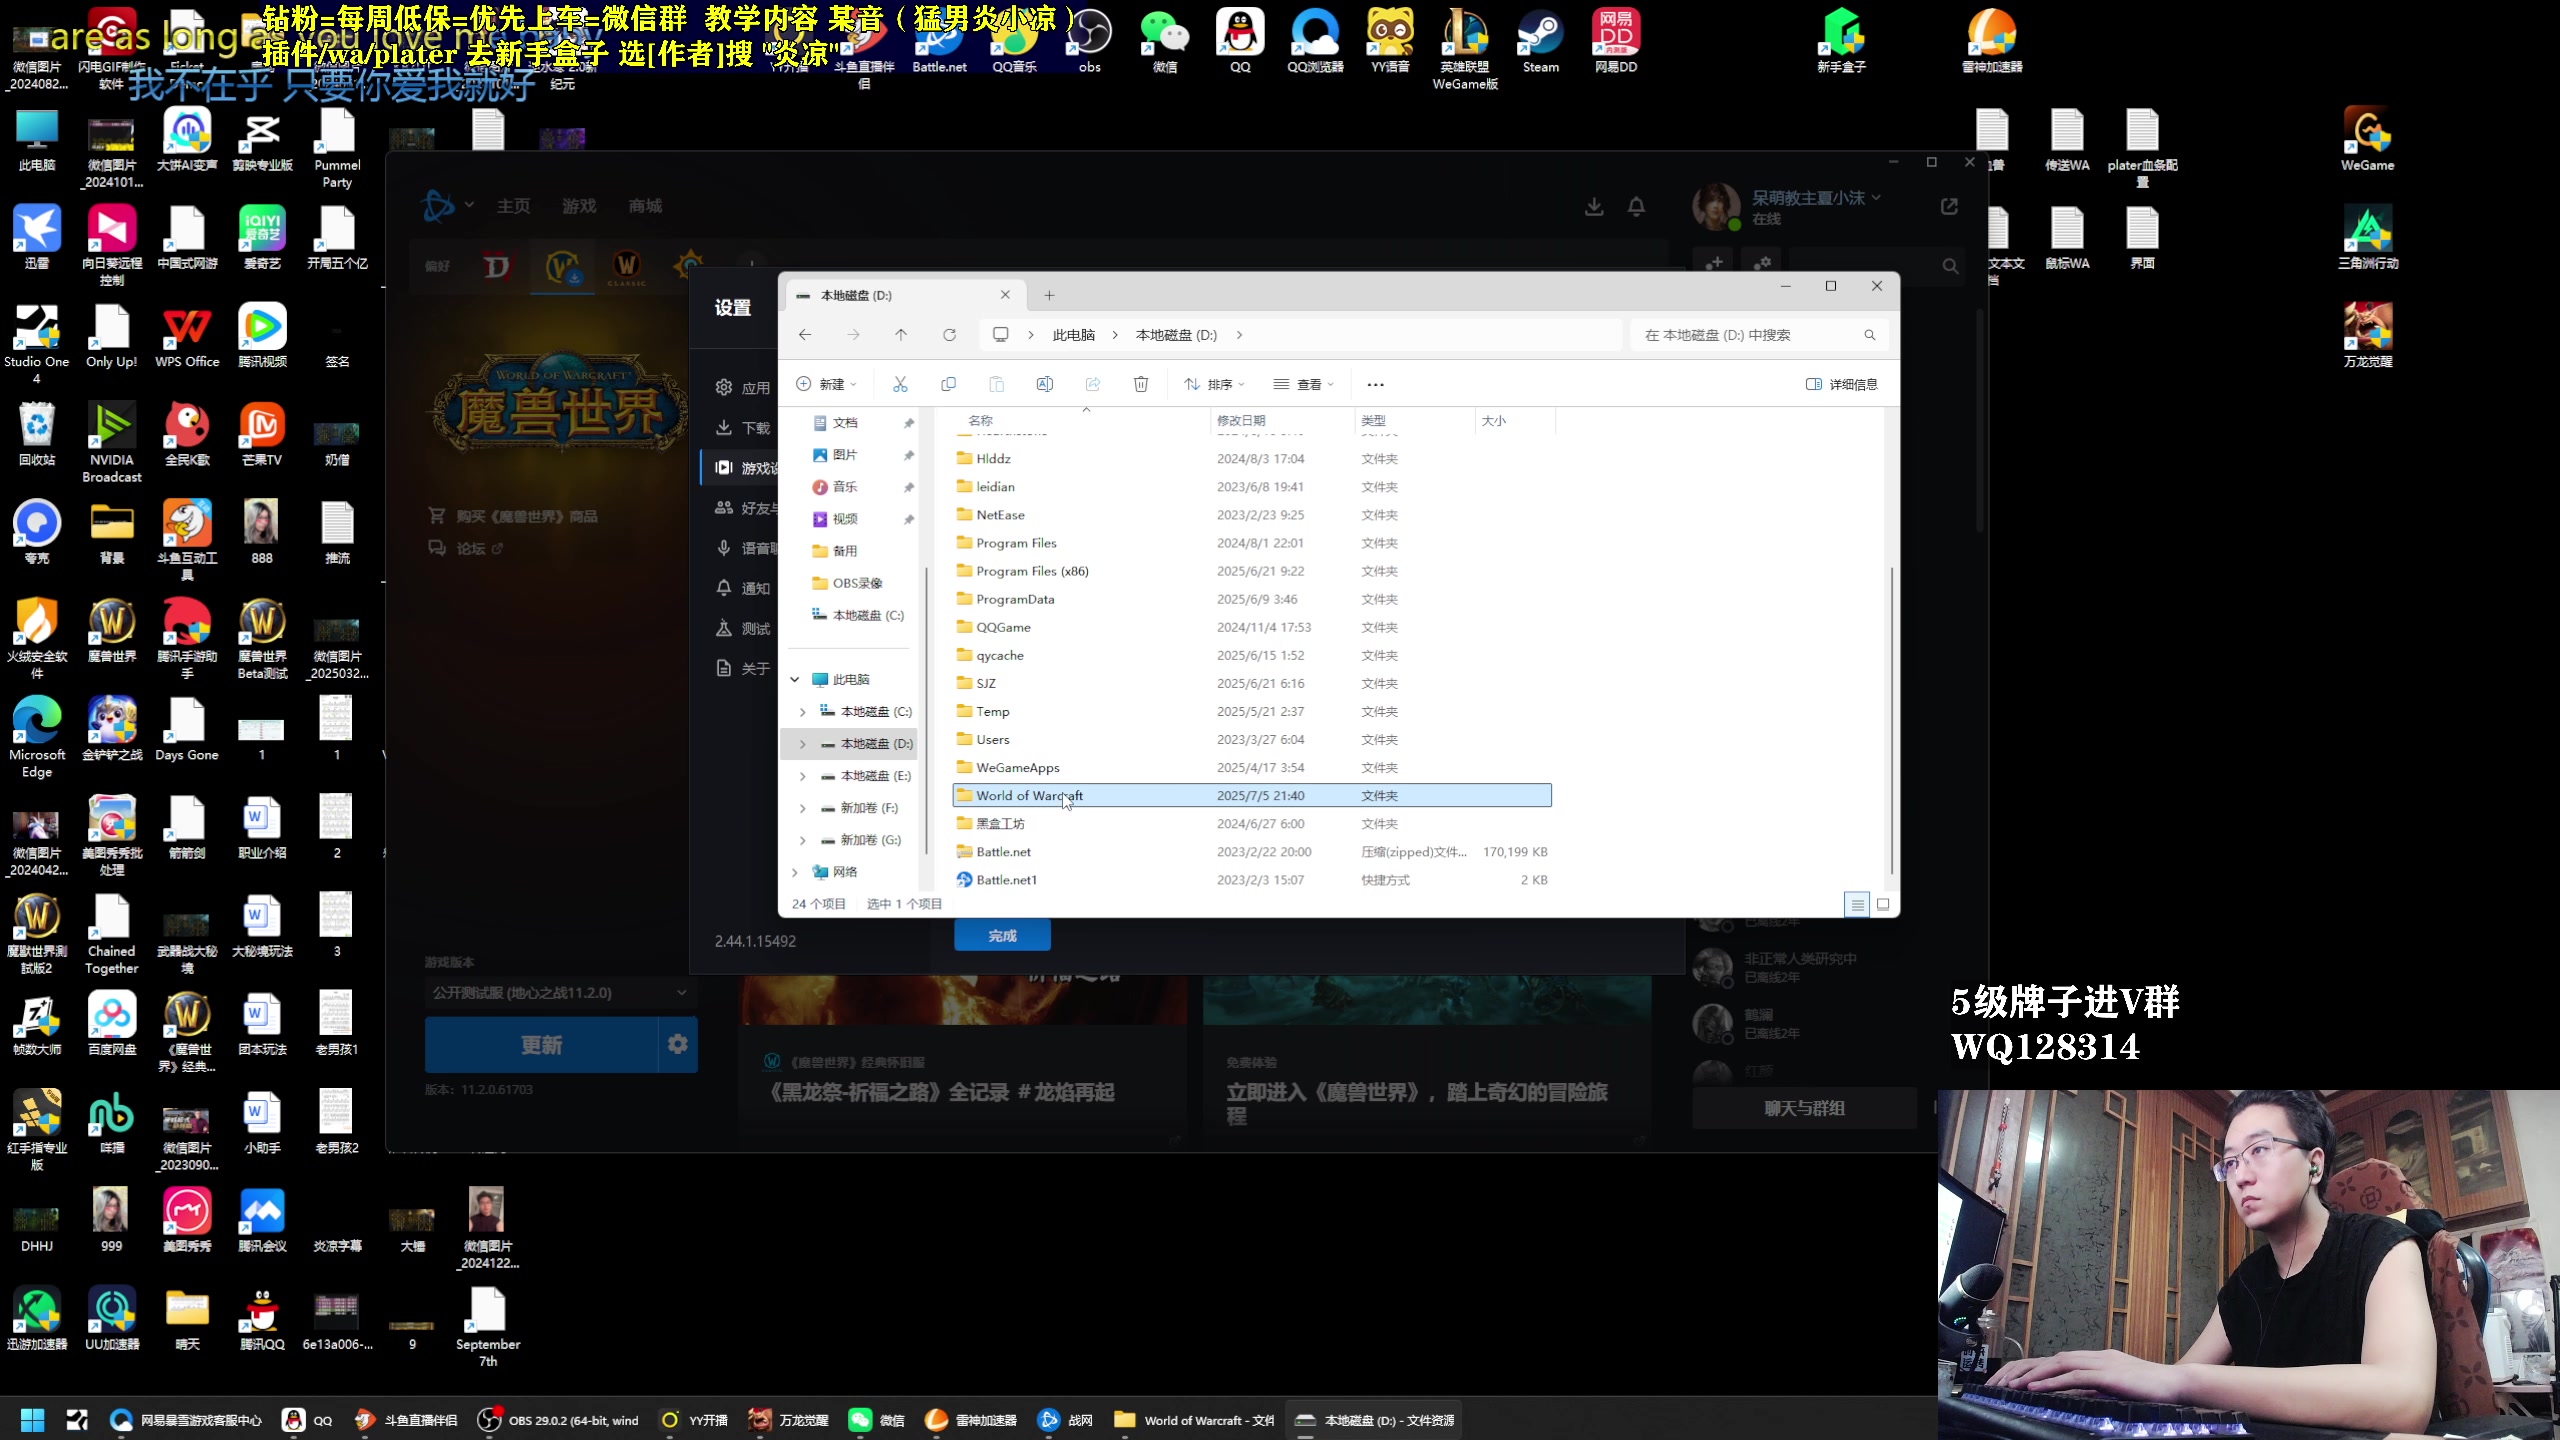Open the WPS Office desktop icon
Image resolution: width=2560 pixels, height=1440 pixels.
point(187,337)
